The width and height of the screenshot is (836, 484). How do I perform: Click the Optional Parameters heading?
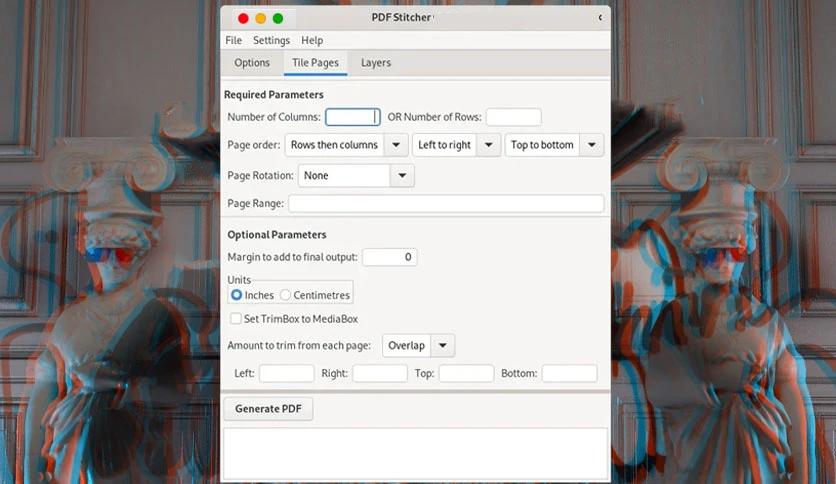click(277, 235)
